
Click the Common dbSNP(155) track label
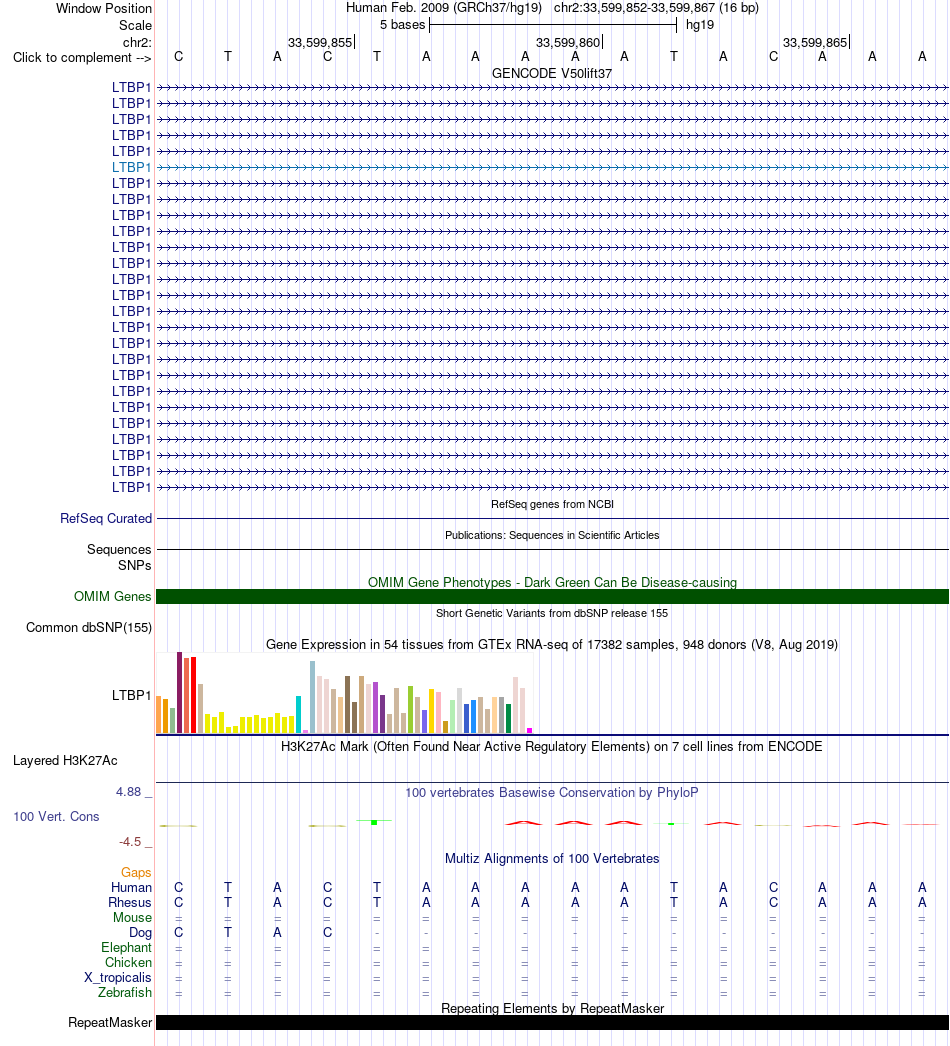pyautogui.click(x=89, y=628)
